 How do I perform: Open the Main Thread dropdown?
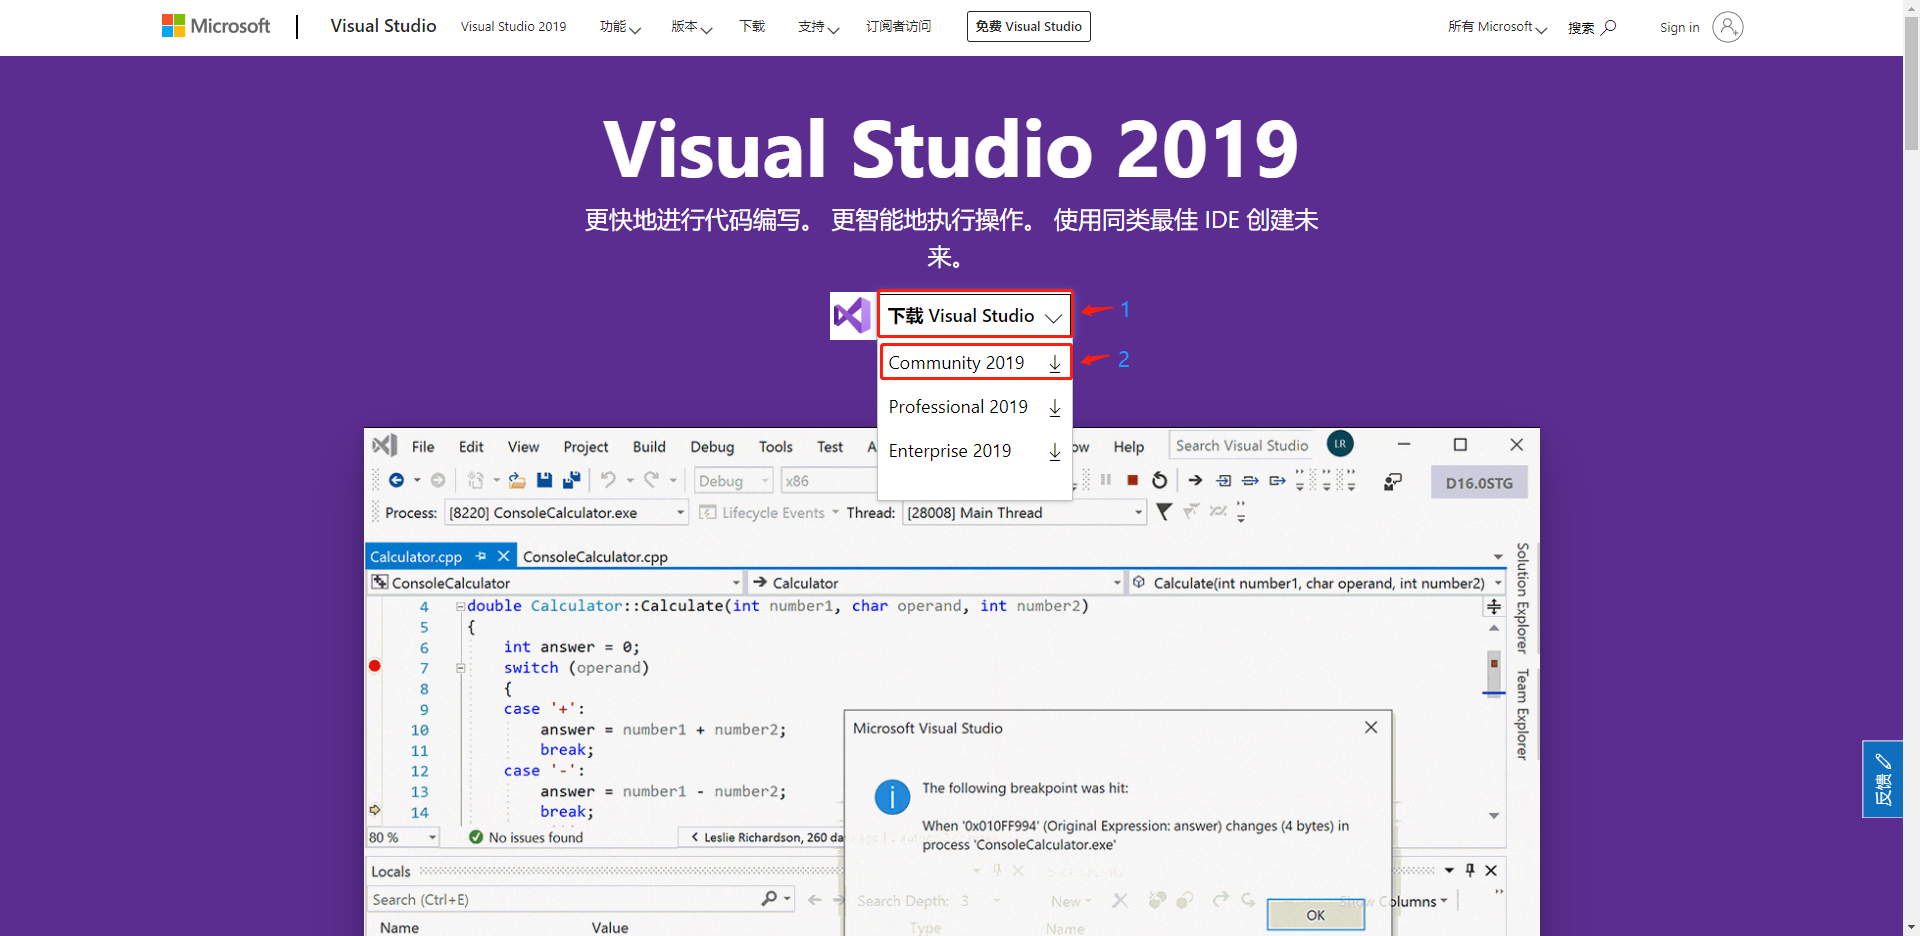coord(1024,513)
